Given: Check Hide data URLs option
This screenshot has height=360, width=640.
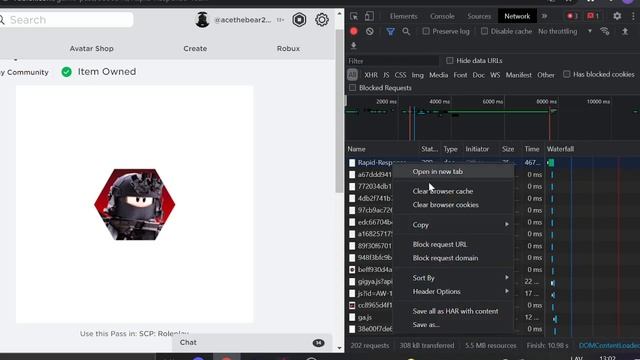Looking at the screenshot, I should coord(450,61).
